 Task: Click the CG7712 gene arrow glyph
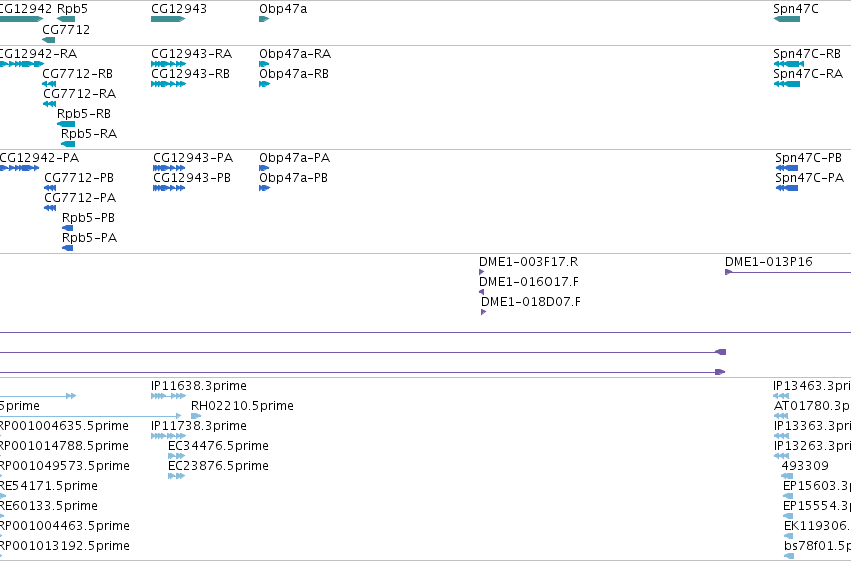pyautogui.click(x=48, y=40)
